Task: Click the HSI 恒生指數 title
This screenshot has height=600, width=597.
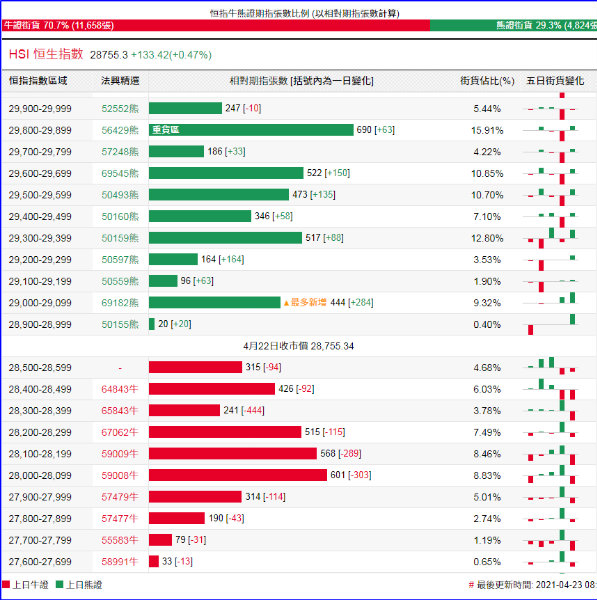Action: pyautogui.click(x=46, y=54)
